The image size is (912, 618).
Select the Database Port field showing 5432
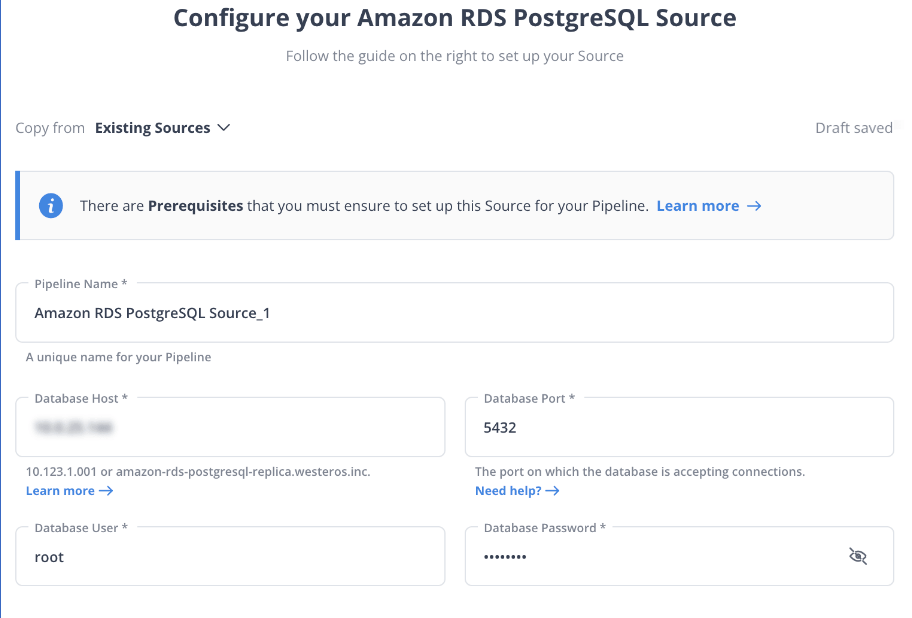click(679, 427)
